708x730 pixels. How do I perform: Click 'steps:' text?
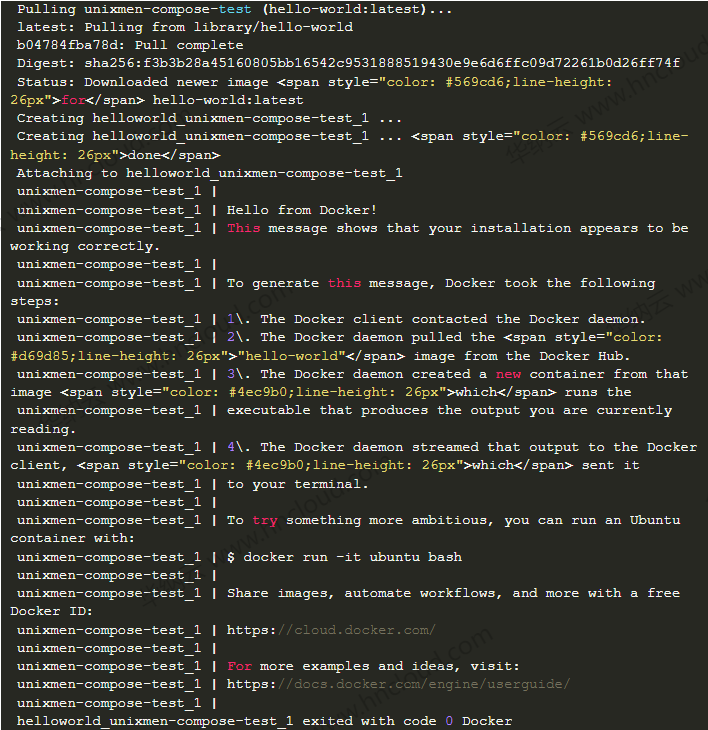tap(35, 302)
